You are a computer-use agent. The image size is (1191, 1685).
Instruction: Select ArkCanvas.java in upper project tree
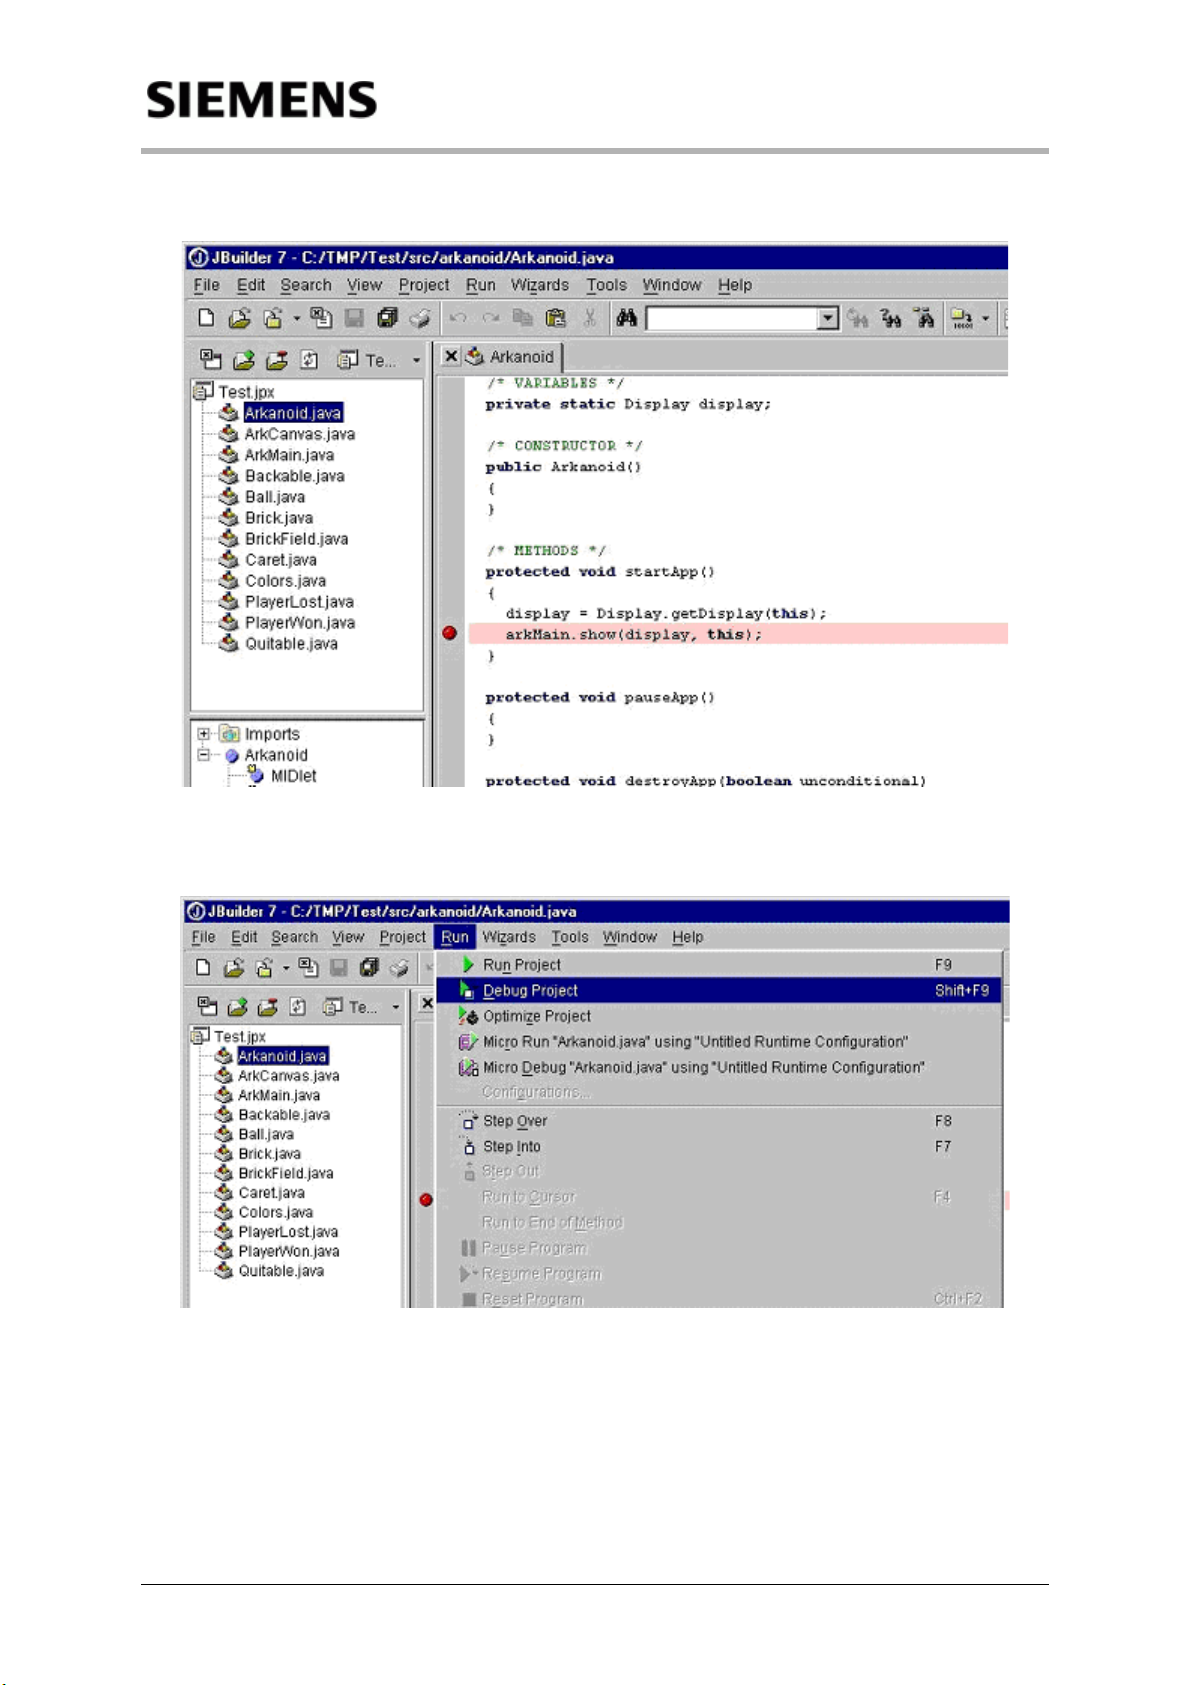click(299, 434)
